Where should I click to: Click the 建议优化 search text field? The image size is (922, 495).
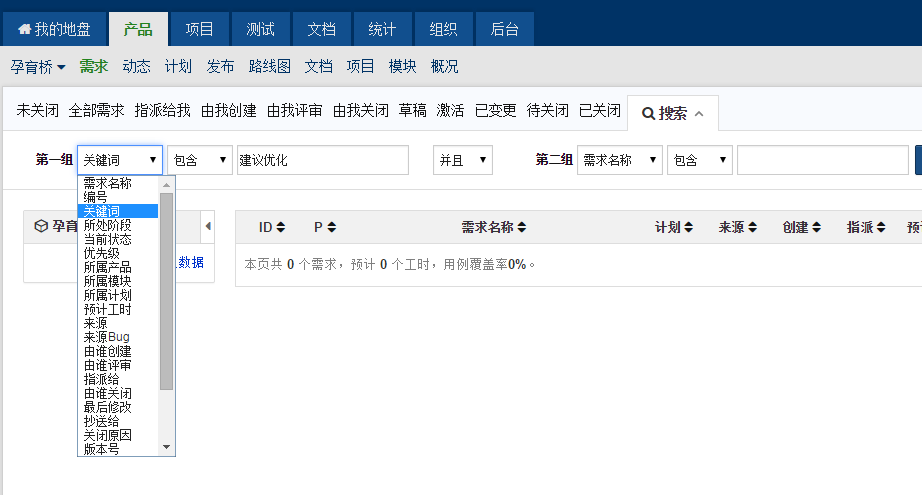tap(323, 160)
